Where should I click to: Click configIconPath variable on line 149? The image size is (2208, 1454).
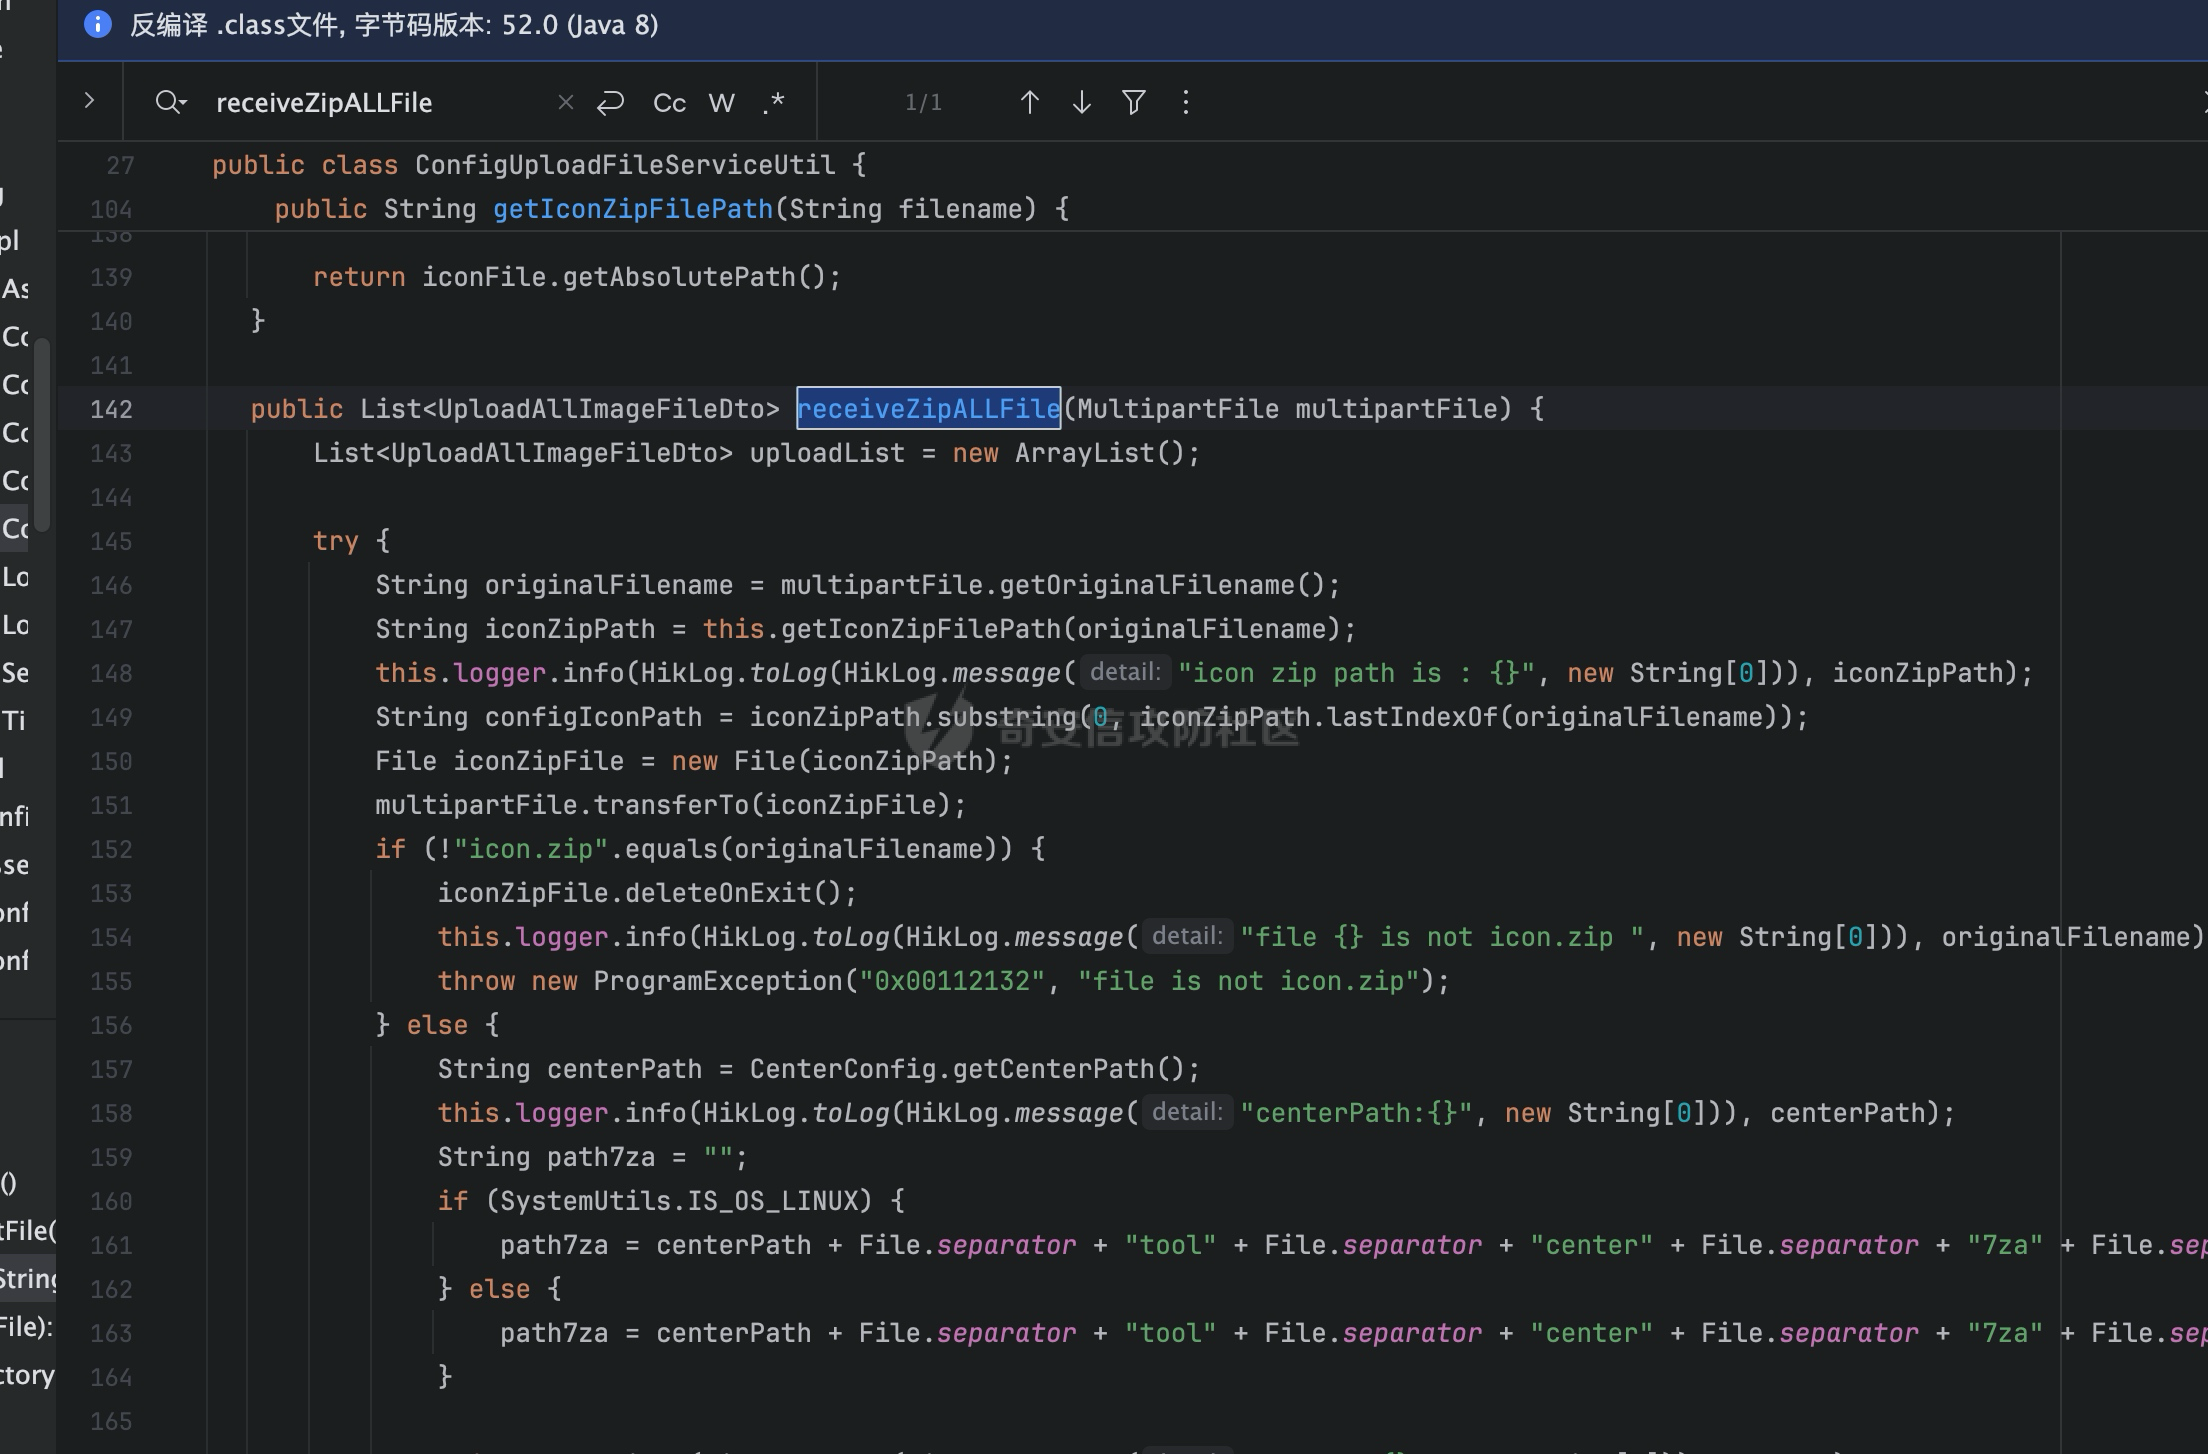594,717
